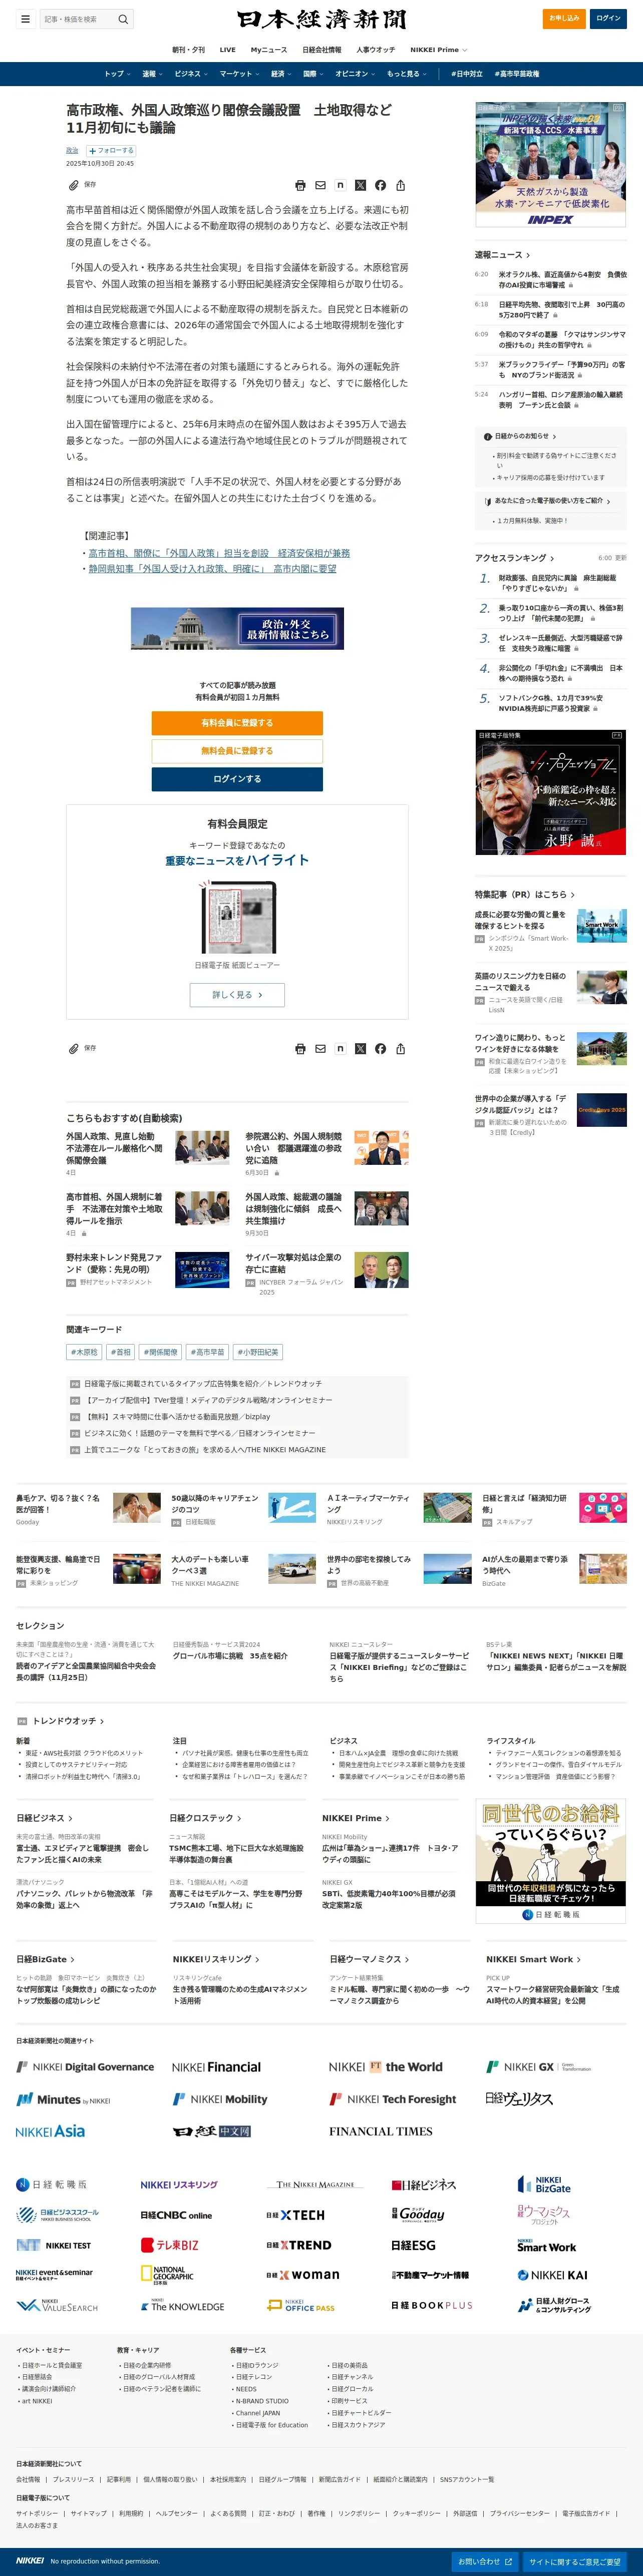Click the magnifier icon in the search box
Image resolution: width=643 pixels, height=2576 pixels.
pyautogui.click(x=123, y=19)
